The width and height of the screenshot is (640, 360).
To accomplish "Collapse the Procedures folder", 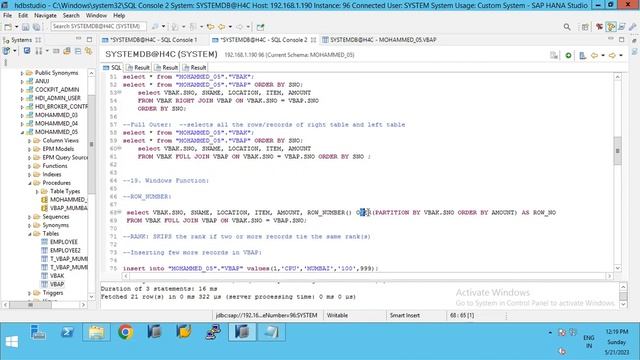I will click(x=29, y=183).
